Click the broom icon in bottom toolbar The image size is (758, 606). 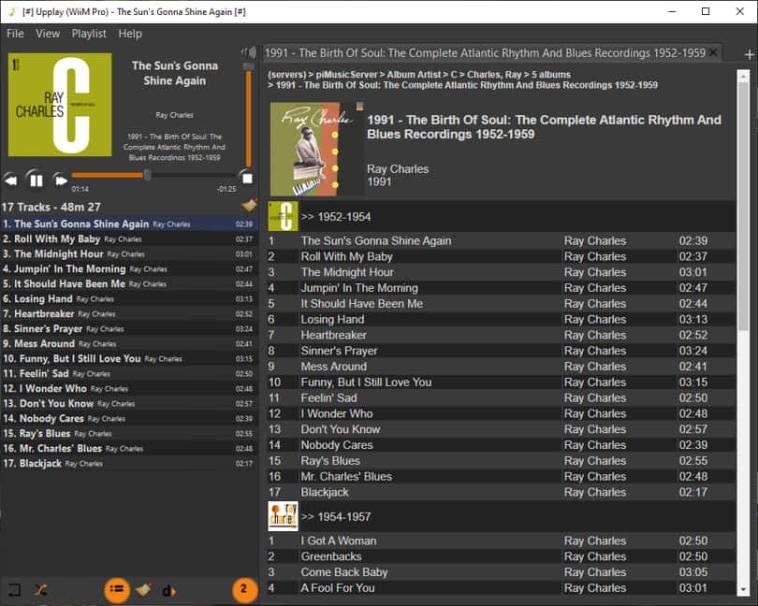143,590
